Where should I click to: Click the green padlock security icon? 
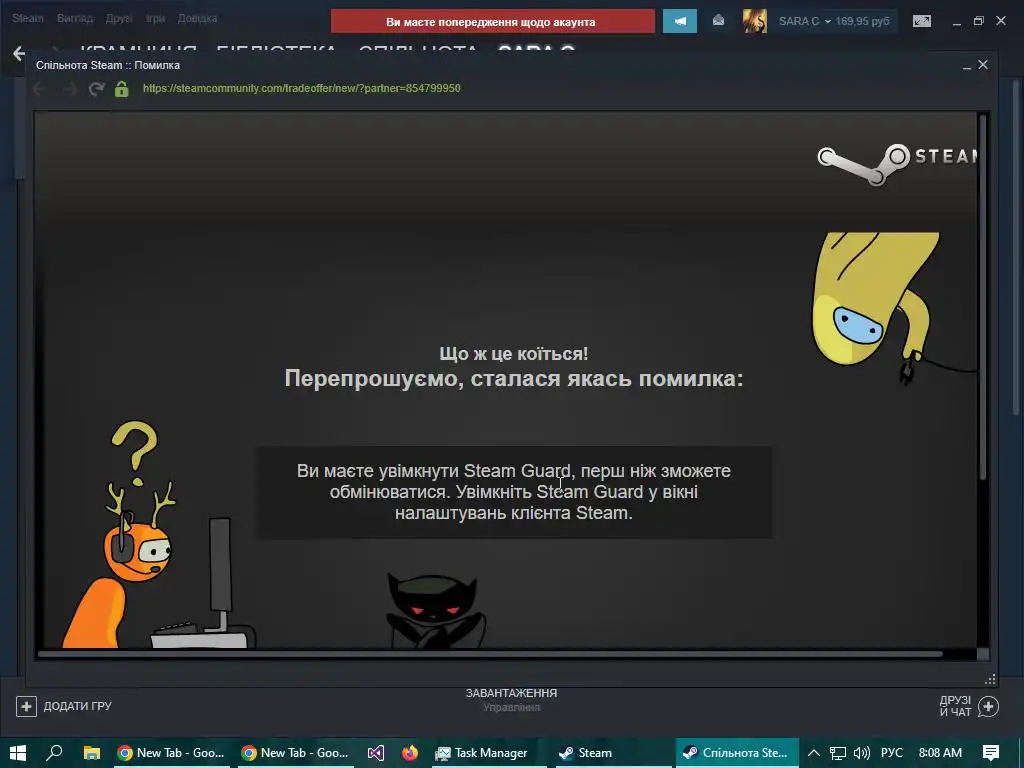(121, 89)
